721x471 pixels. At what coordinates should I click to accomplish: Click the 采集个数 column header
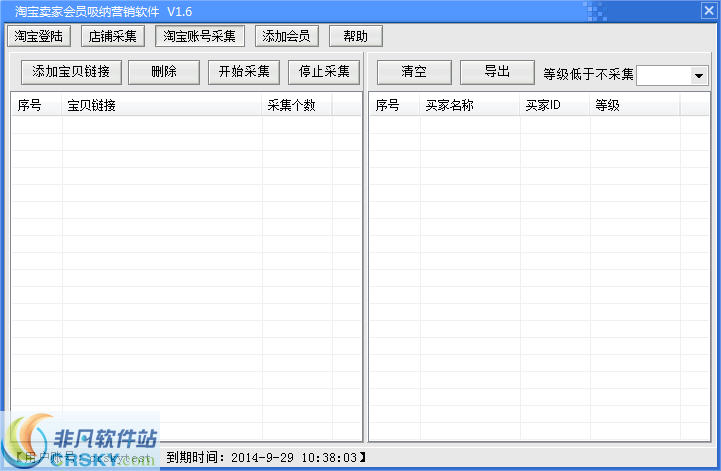coord(297,105)
